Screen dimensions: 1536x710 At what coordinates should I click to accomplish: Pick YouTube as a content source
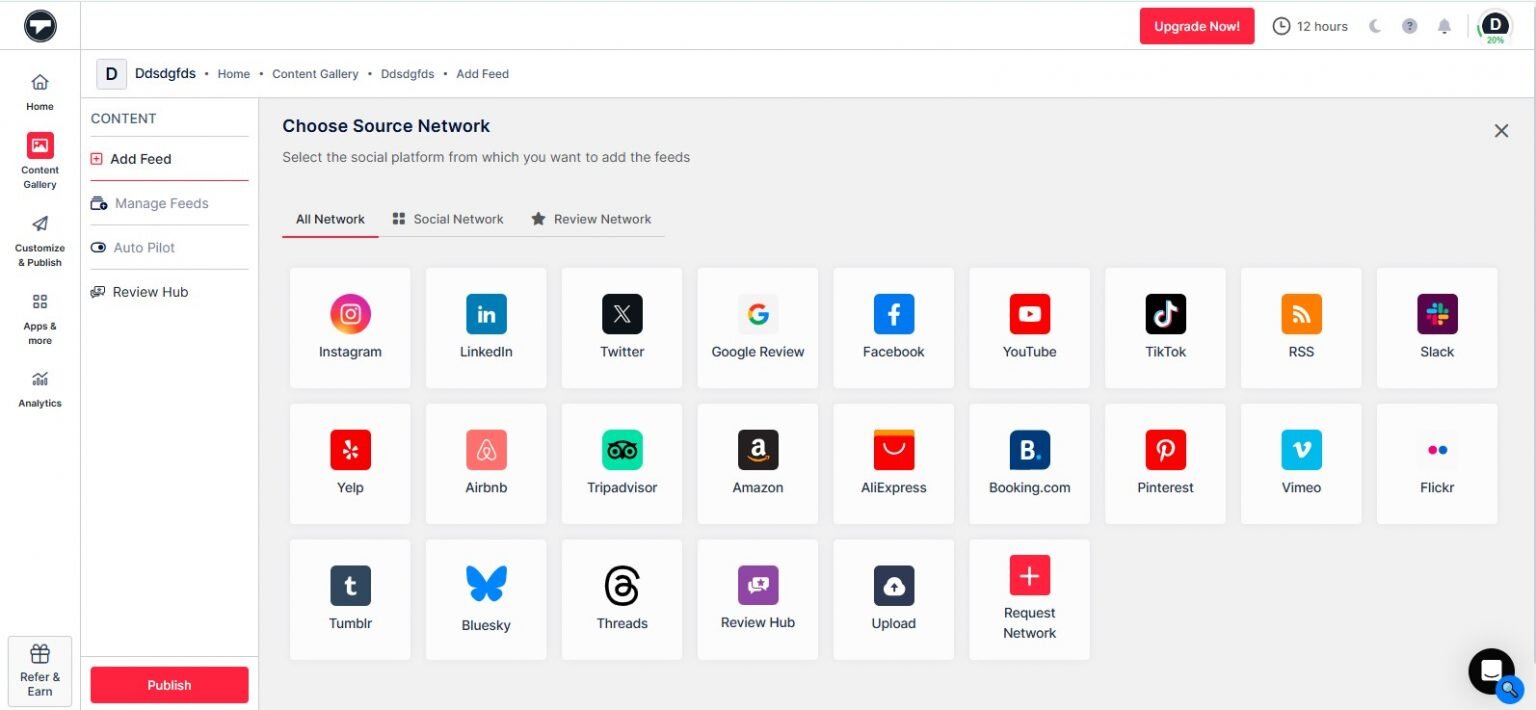(1029, 327)
